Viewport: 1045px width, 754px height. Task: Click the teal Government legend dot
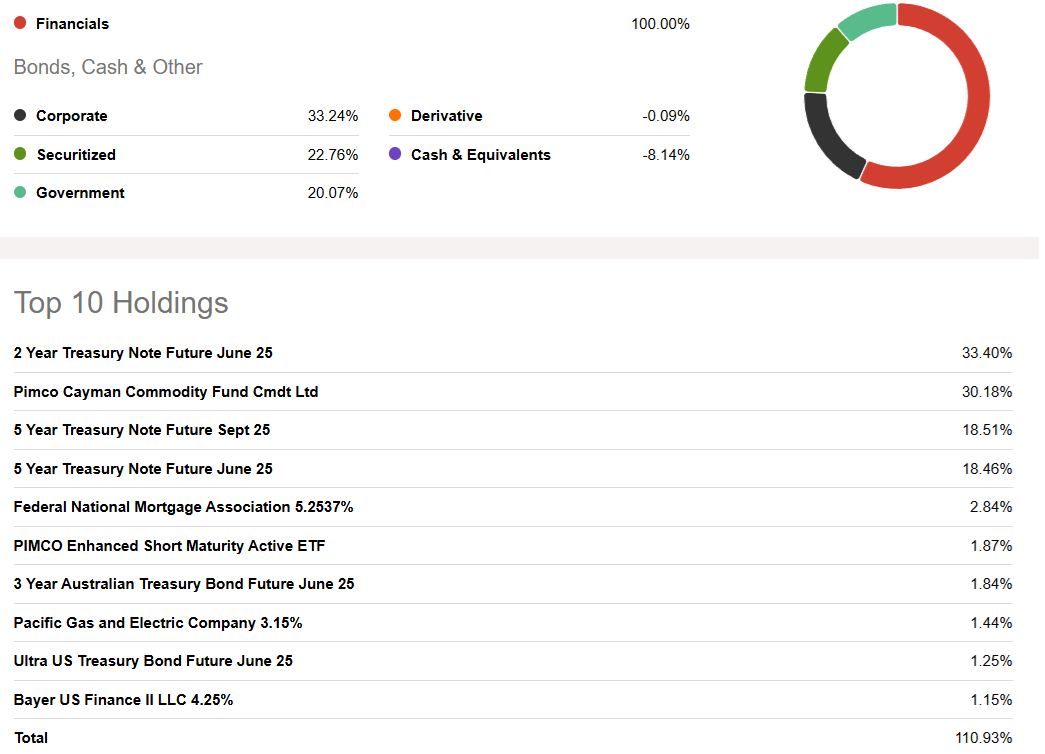point(20,192)
